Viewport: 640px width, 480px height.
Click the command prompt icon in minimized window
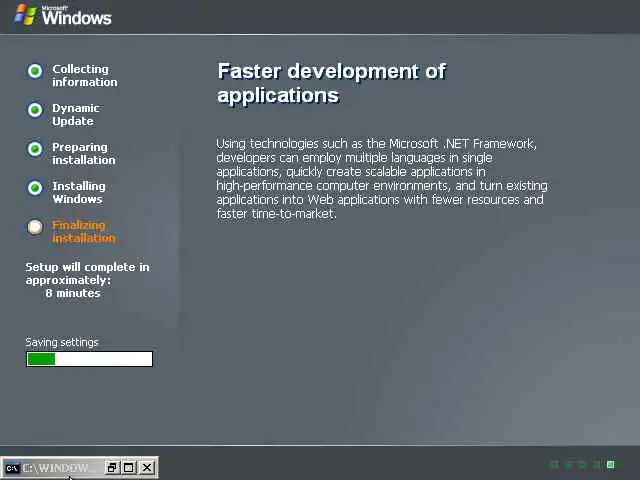coord(12,468)
